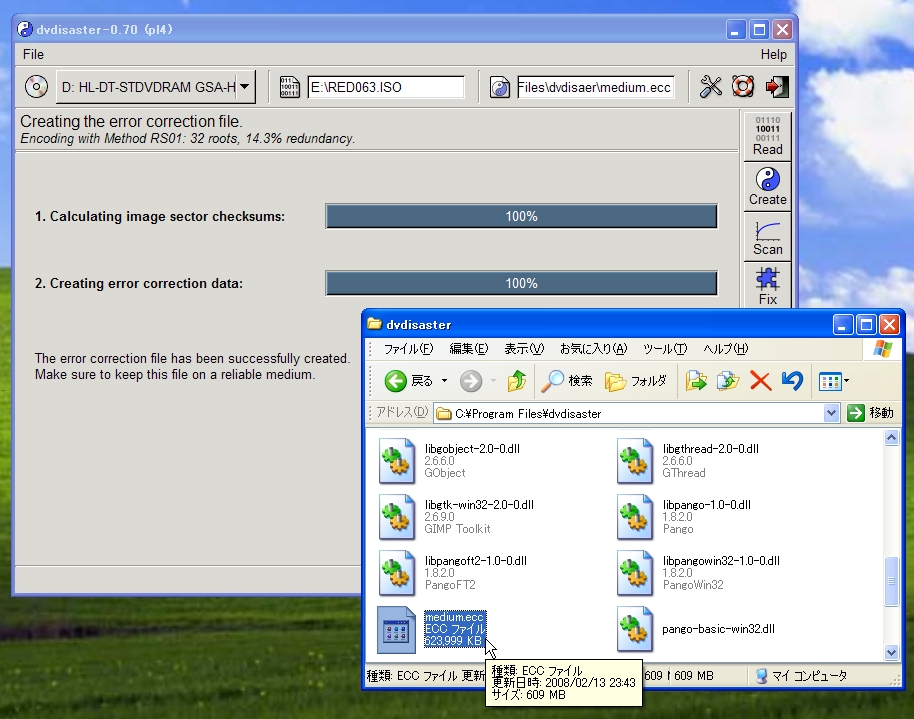
Task: Open the File menu in dvdisaster
Action: 33,54
